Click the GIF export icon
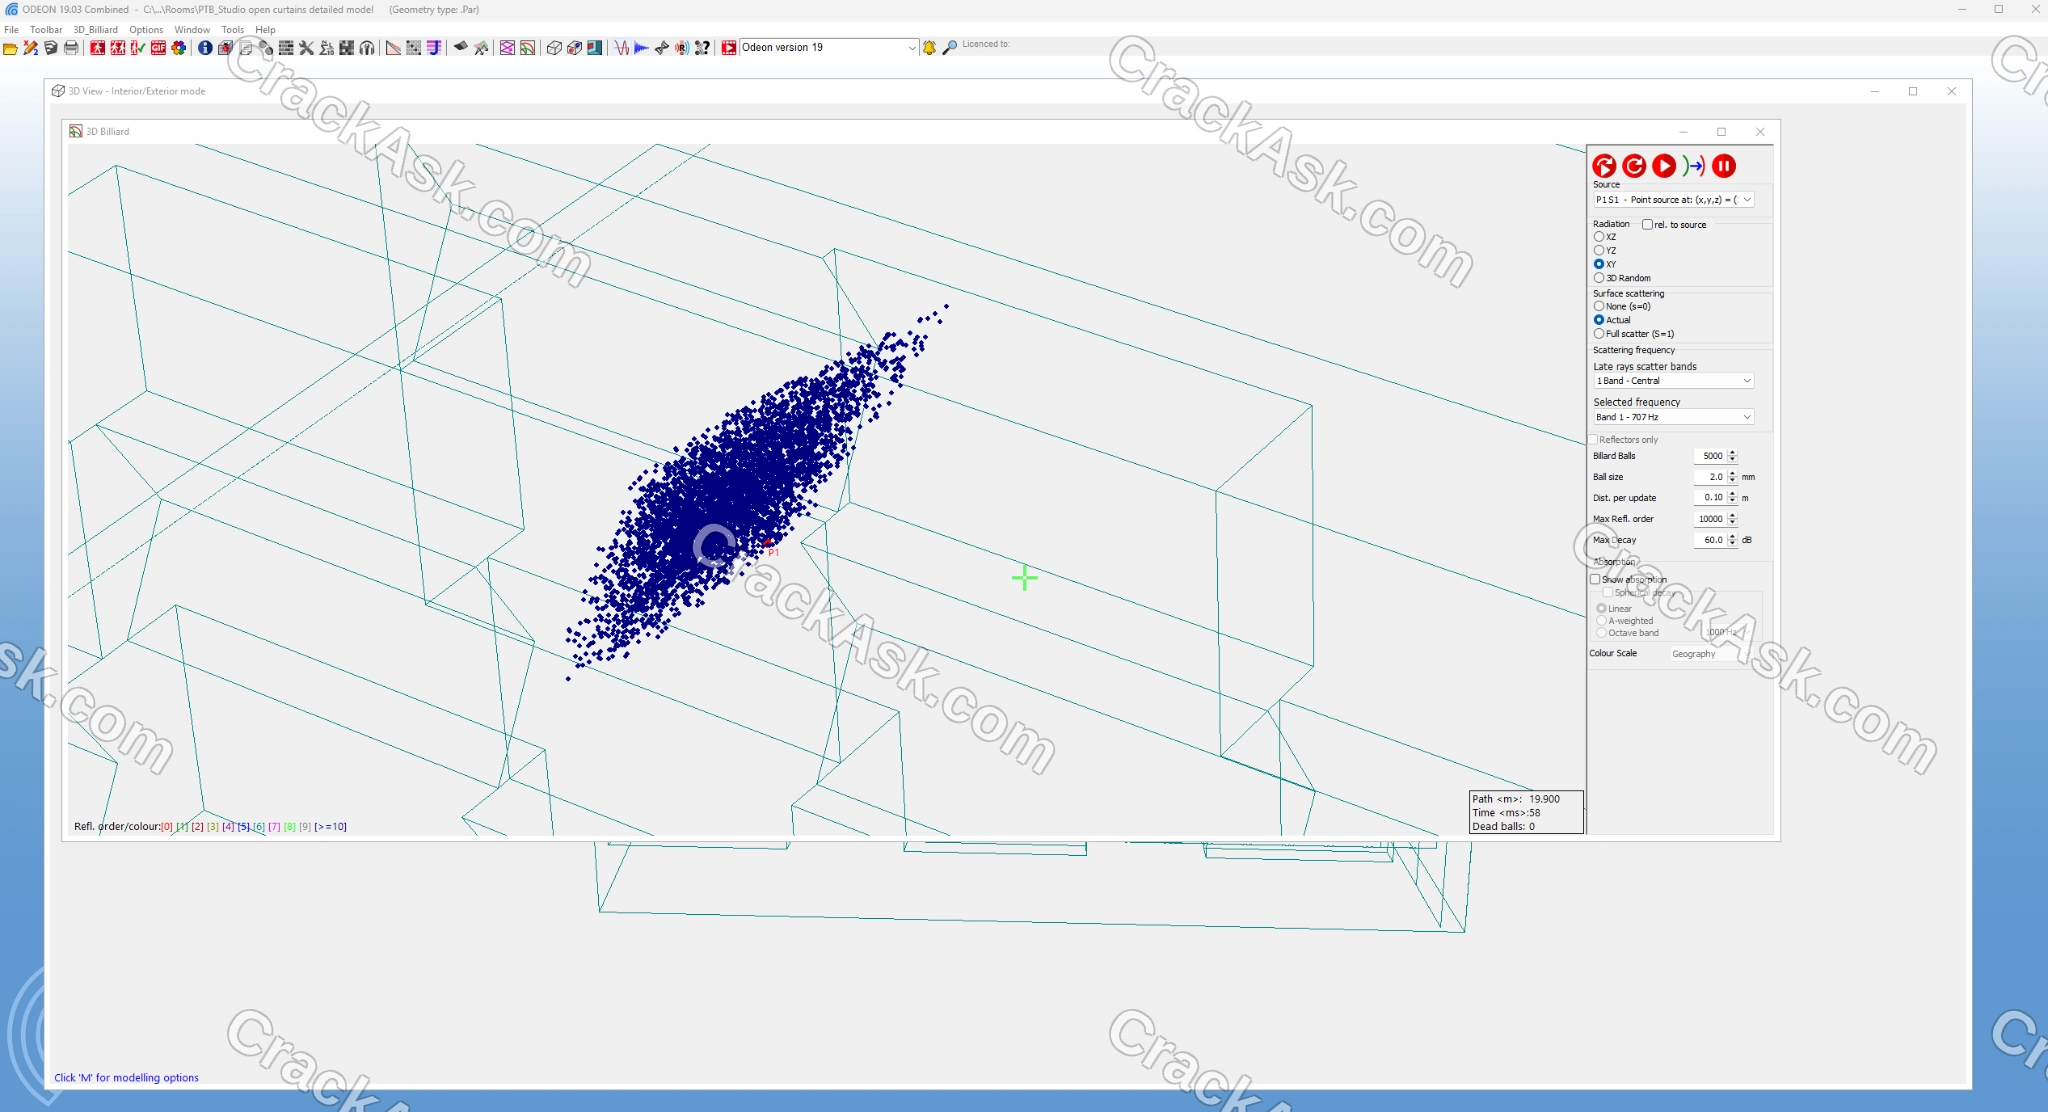2048x1112 pixels. pyautogui.click(x=158, y=48)
